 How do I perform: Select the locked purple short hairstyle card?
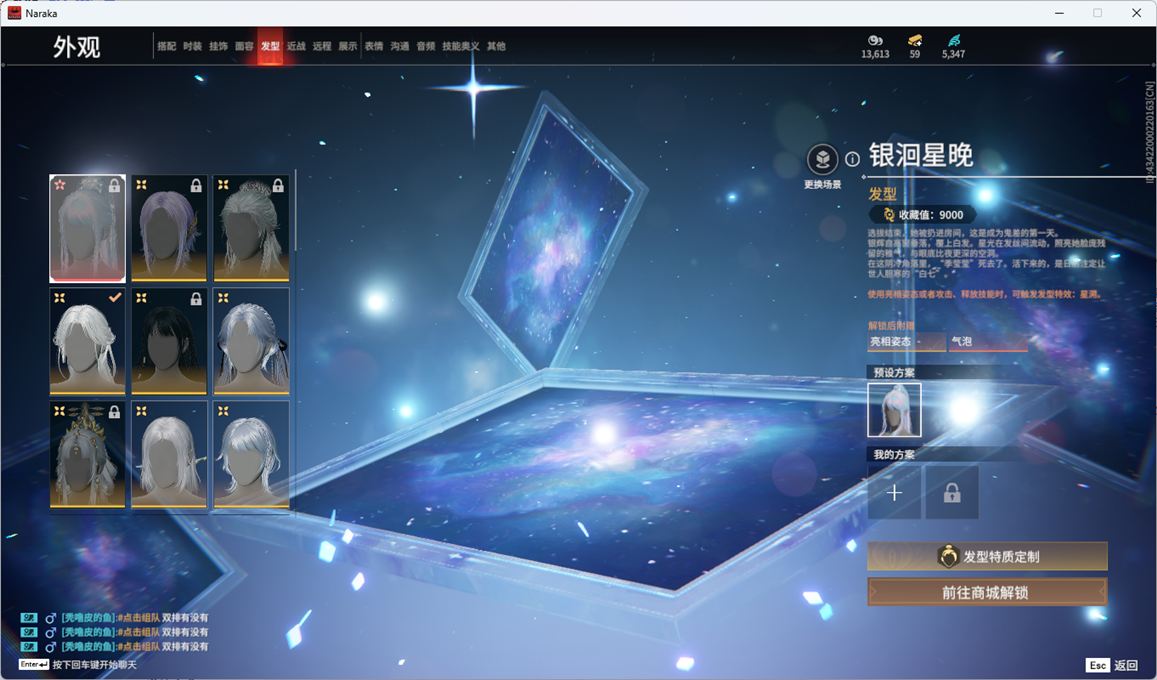[169, 229]
